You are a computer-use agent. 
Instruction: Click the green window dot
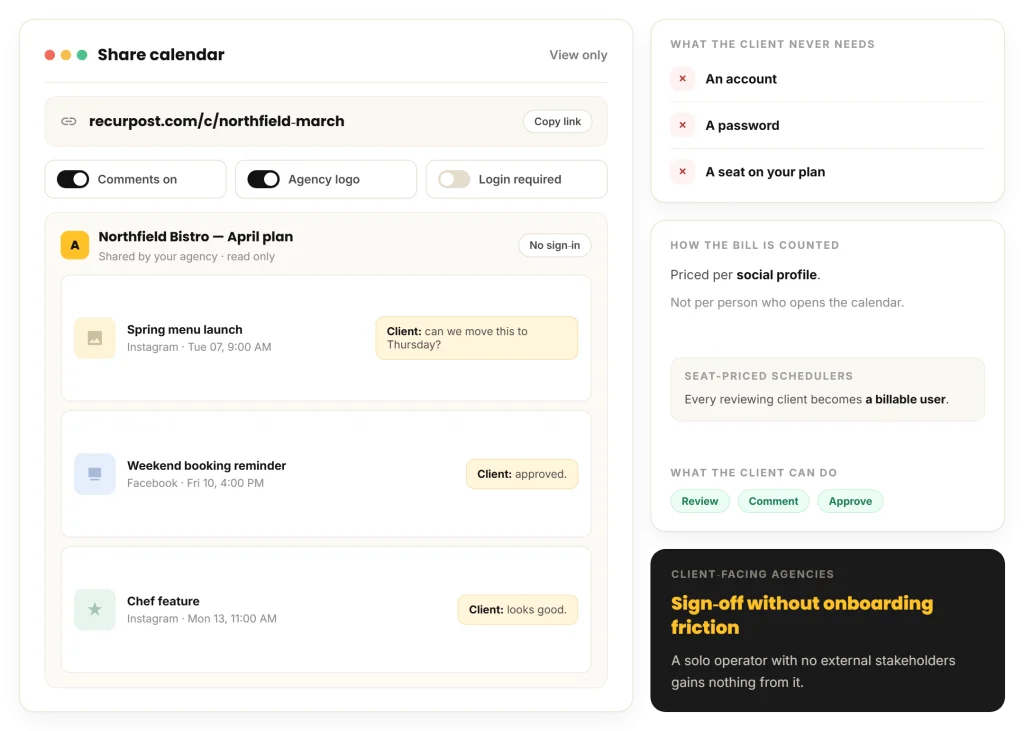click(x=82, y=55)
